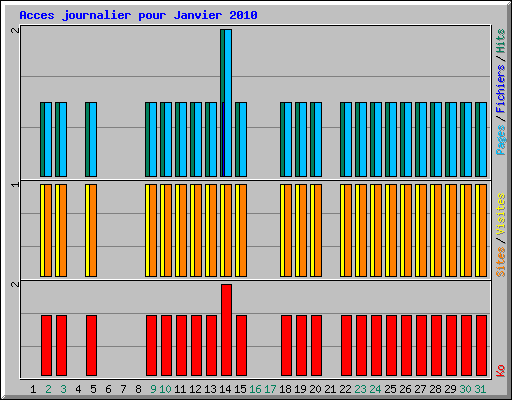Click the 'Visites' legend label

[501, 214]
